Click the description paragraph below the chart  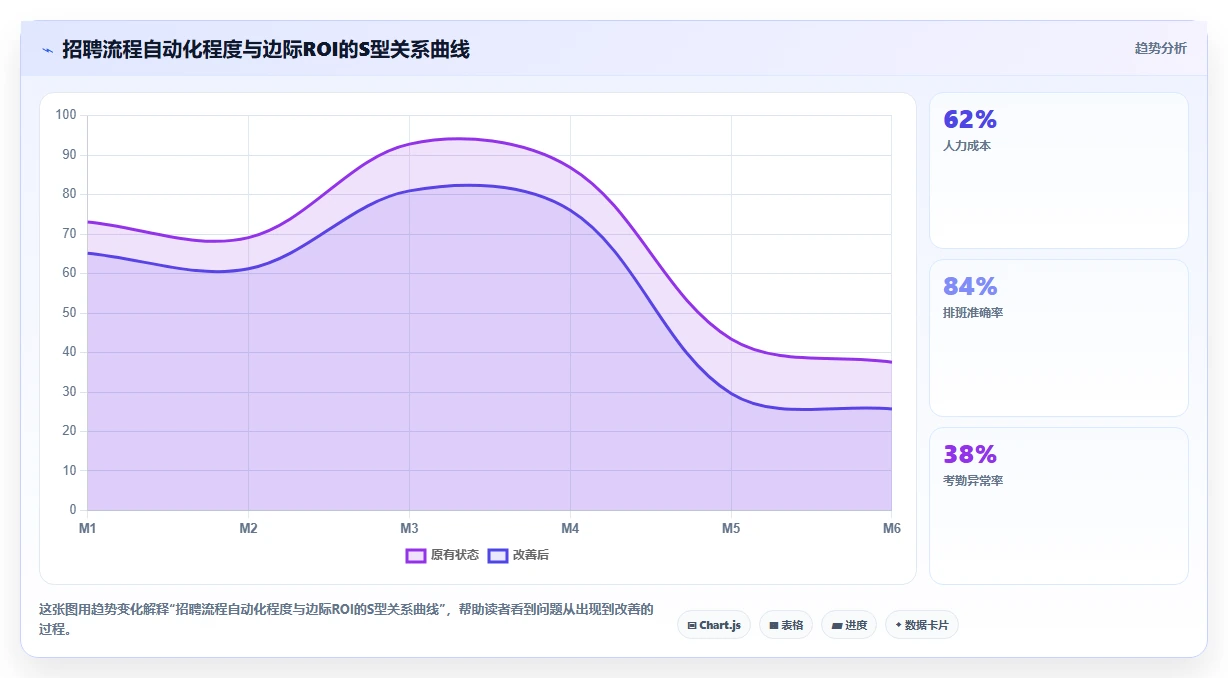[346, 619]
